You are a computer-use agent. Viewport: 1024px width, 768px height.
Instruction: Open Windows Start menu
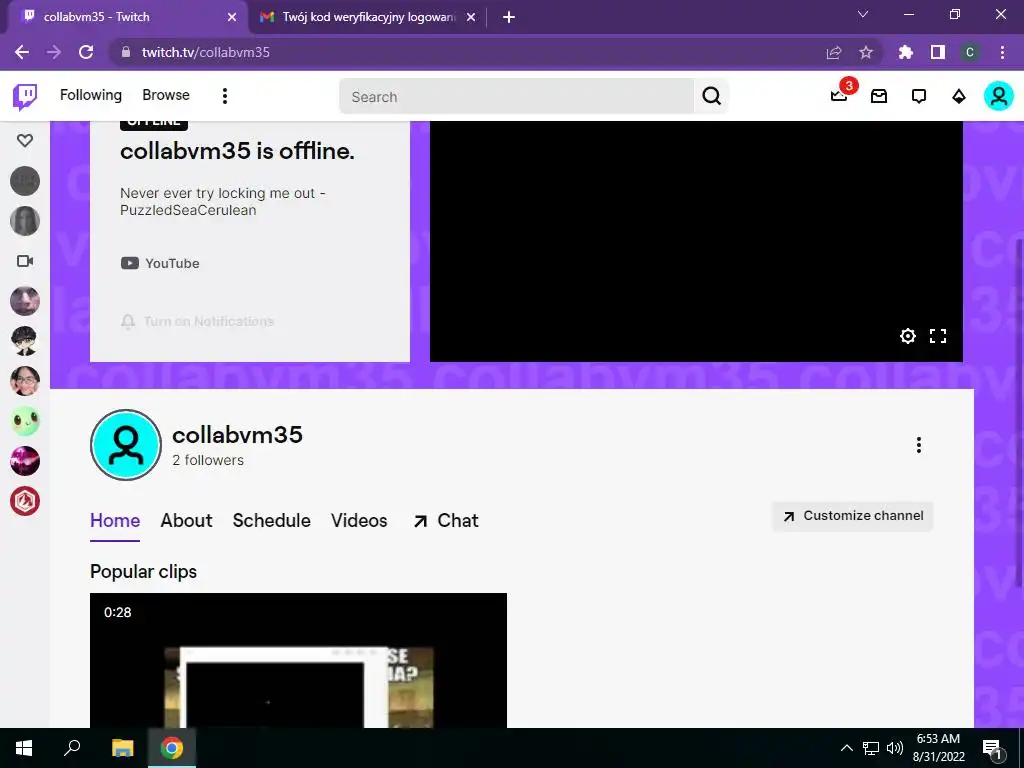point(24,748)
